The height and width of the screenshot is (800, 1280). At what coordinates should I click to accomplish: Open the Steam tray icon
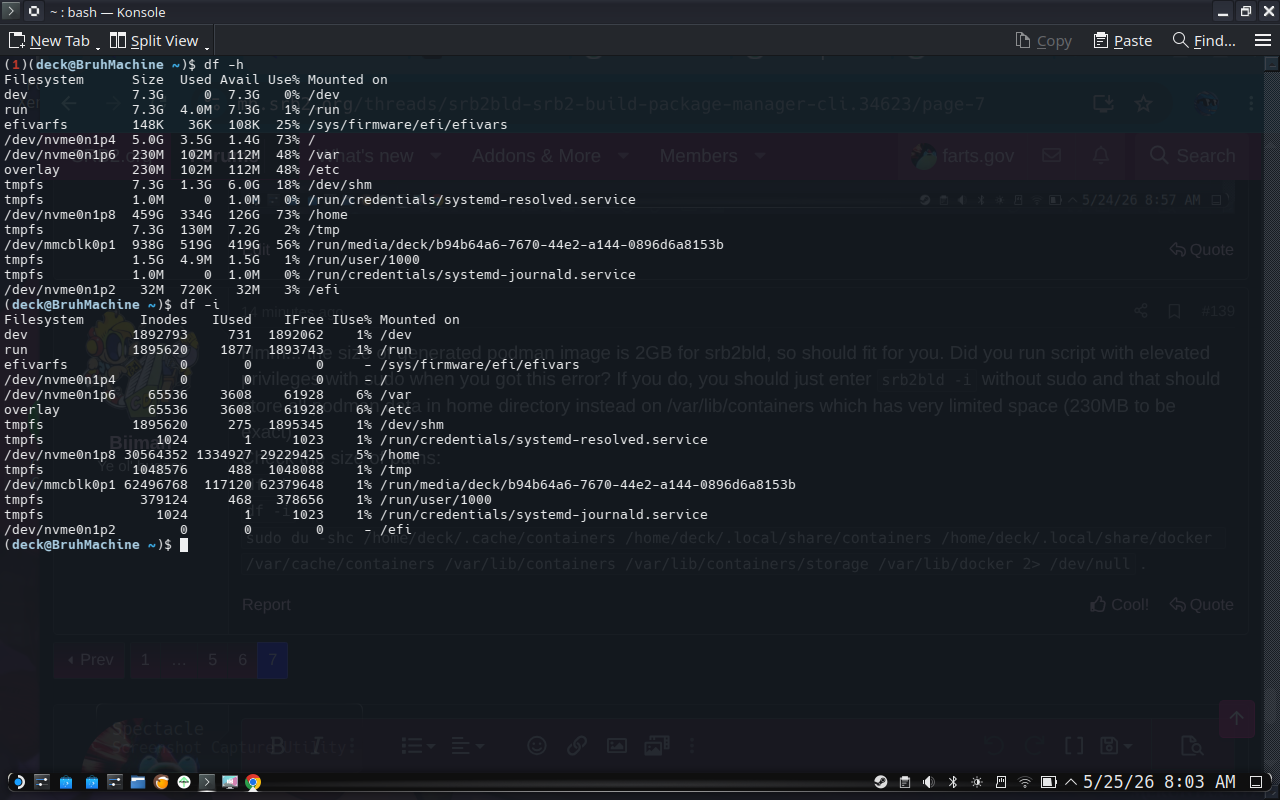tap(881, 782)
